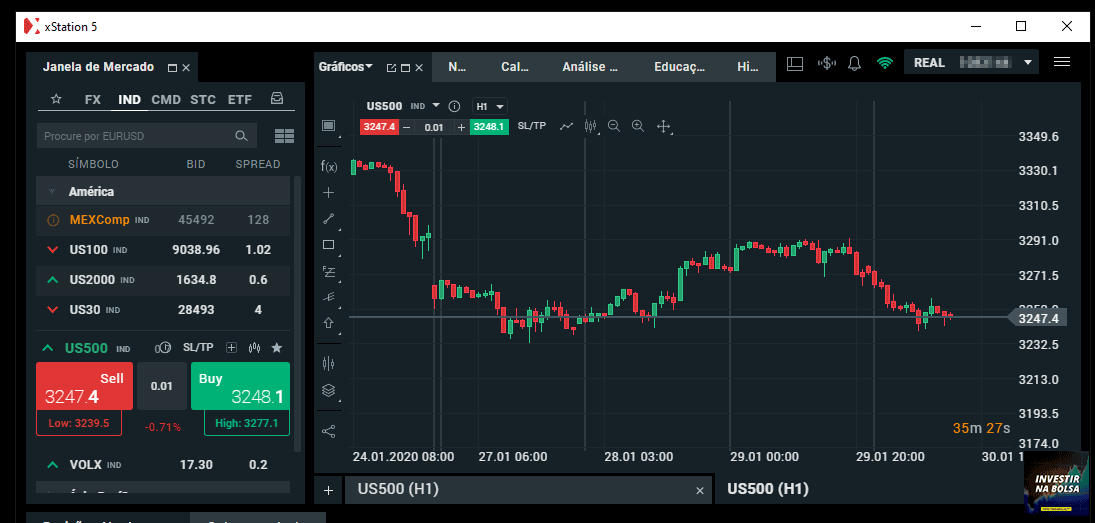Click the MEXComp info icon
The width and height of the screenshot is (1095, 523).
(x=53, y=220)
